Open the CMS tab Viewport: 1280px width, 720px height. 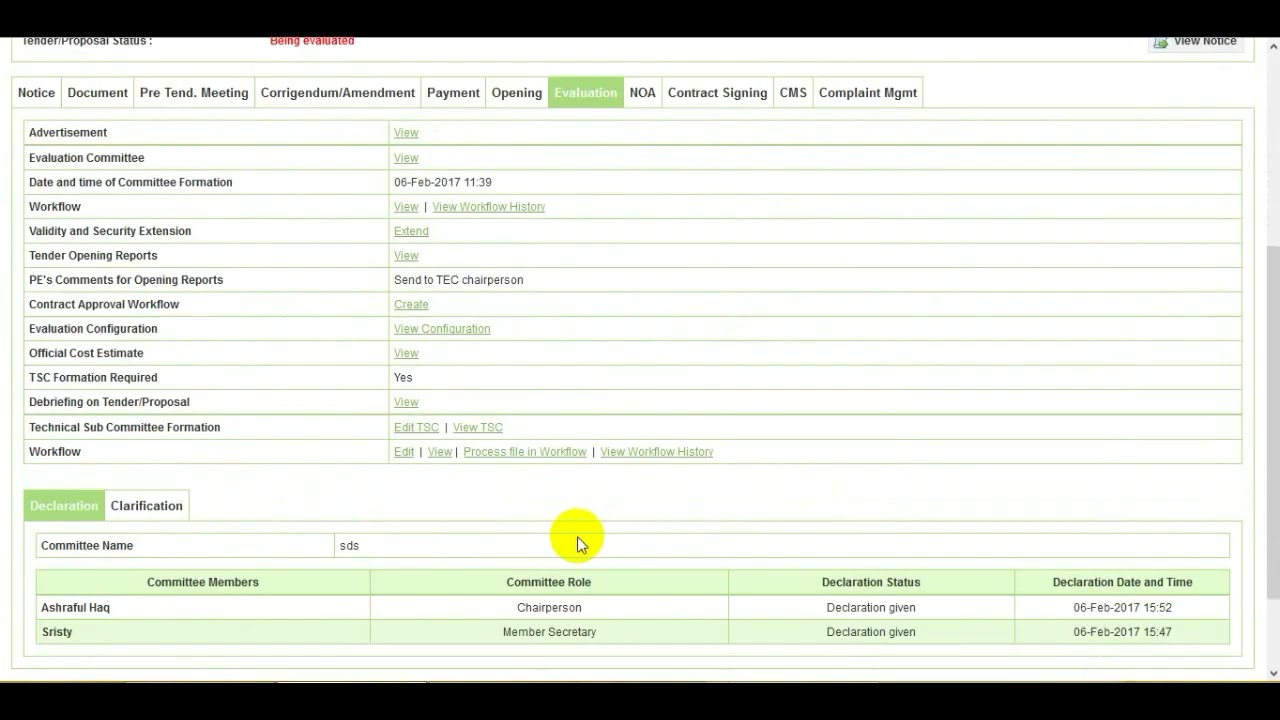793,93
